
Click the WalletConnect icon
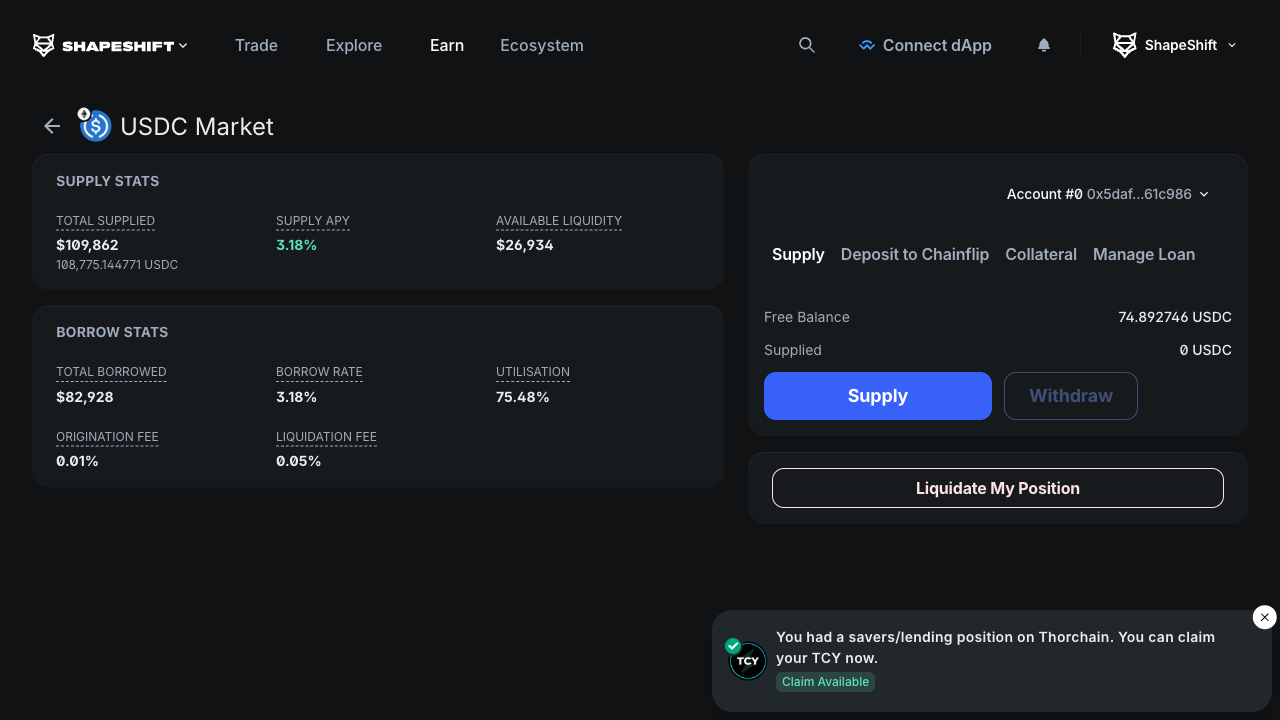tap(867, 45)
